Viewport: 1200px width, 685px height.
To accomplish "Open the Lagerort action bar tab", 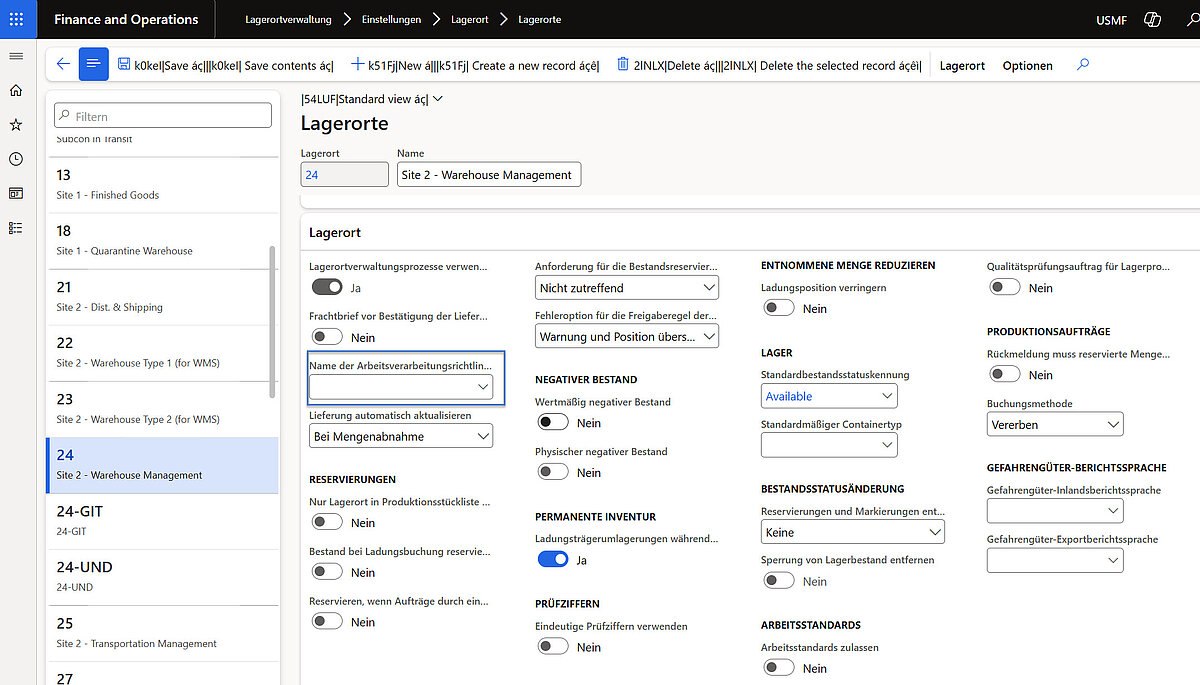I will 962,66.
